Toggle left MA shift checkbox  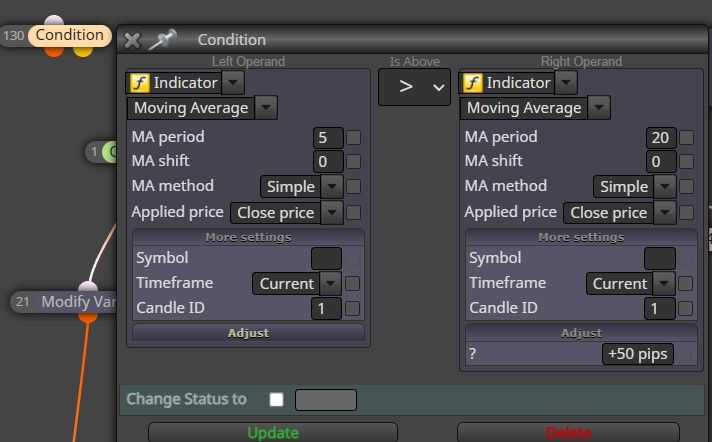(354, 162)
